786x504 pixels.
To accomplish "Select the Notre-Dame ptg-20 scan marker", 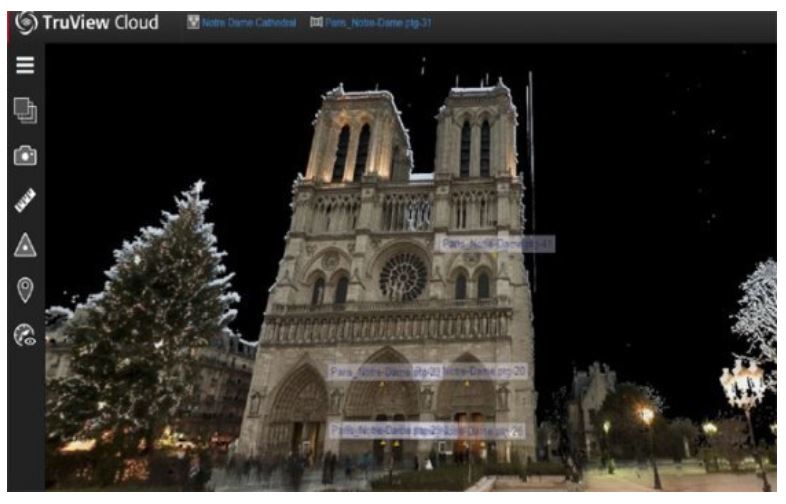I will click(487, 371).
